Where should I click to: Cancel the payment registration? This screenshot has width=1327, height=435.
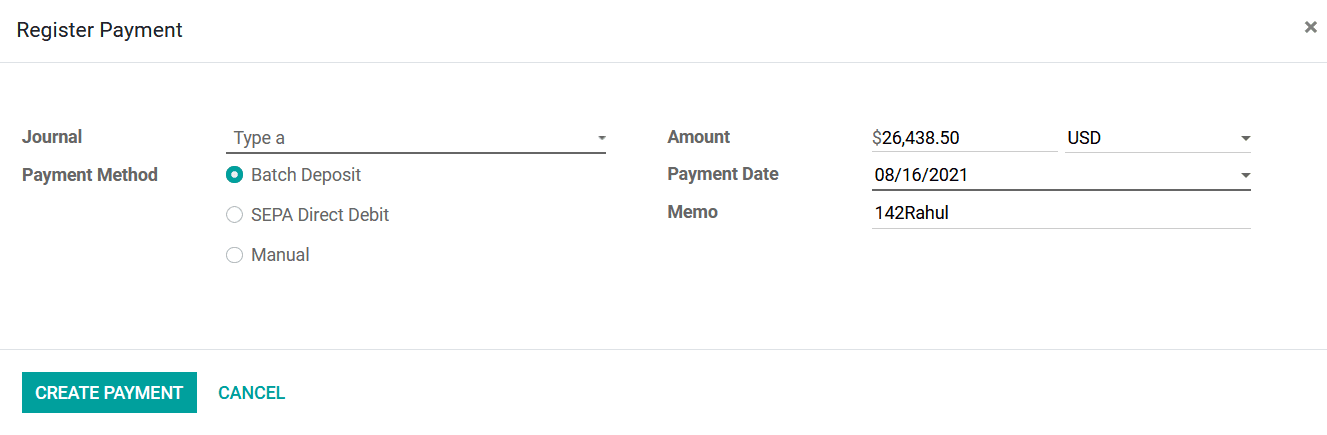pyautogui.click(x=252, y=393)
